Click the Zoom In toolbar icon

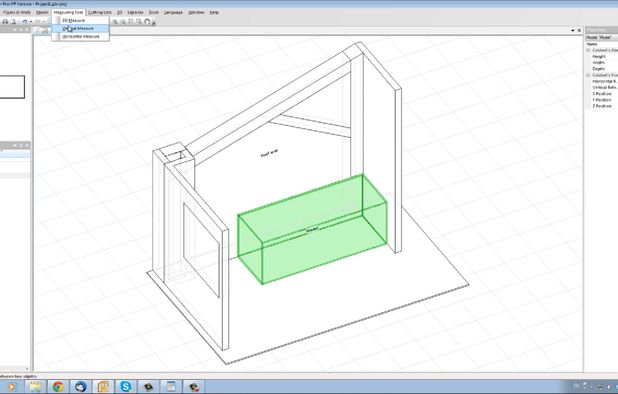(115, 22)
